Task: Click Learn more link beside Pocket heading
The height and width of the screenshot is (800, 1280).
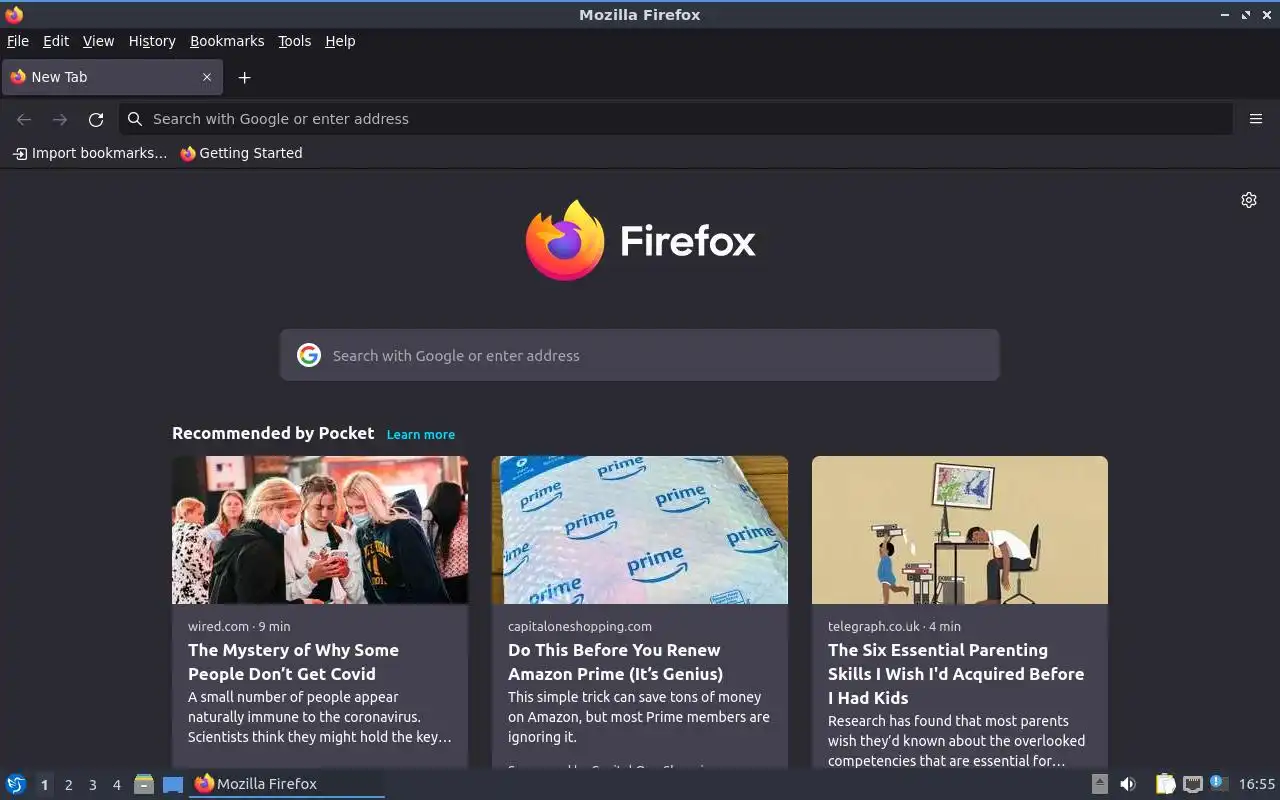Action: point(421,434)
